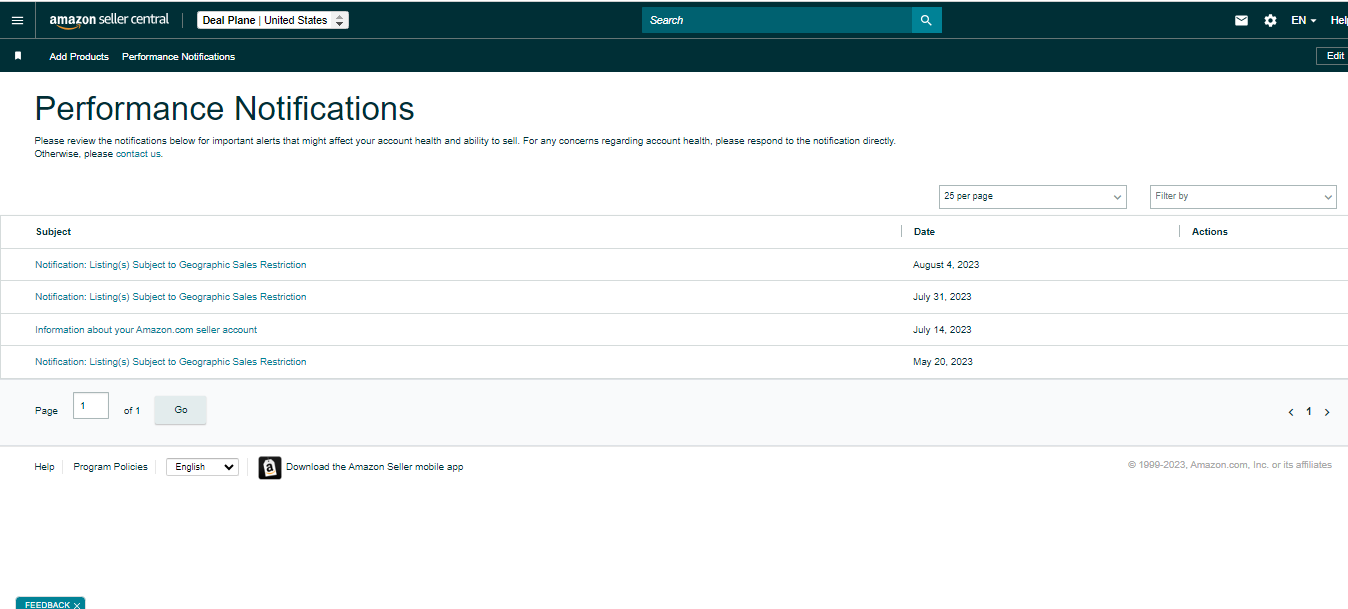
Task: Click the bookmark icon in the favorites bar
Action: click(18, 56)
